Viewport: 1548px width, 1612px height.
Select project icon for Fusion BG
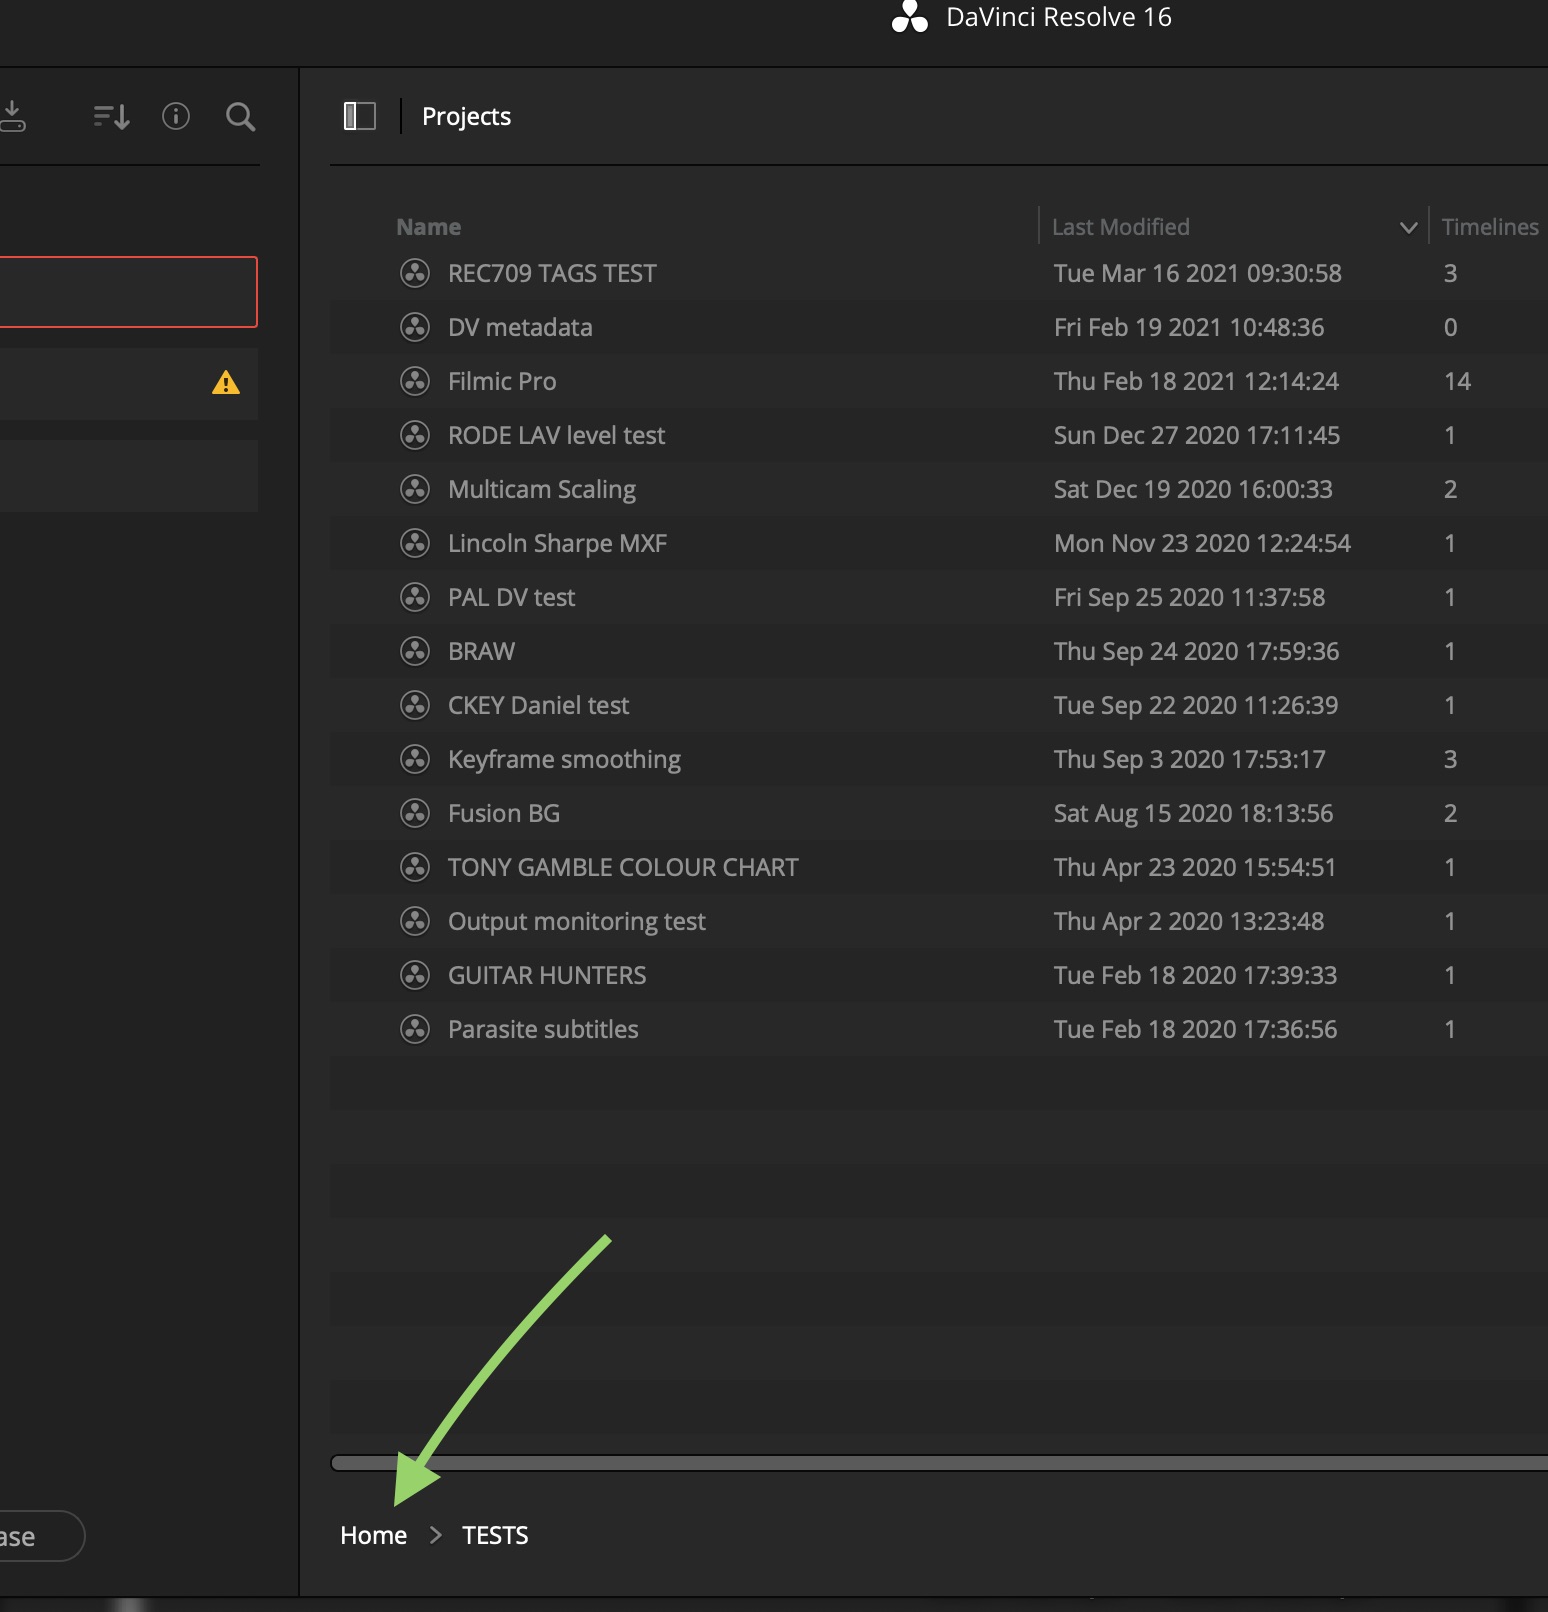click(415, 813)
